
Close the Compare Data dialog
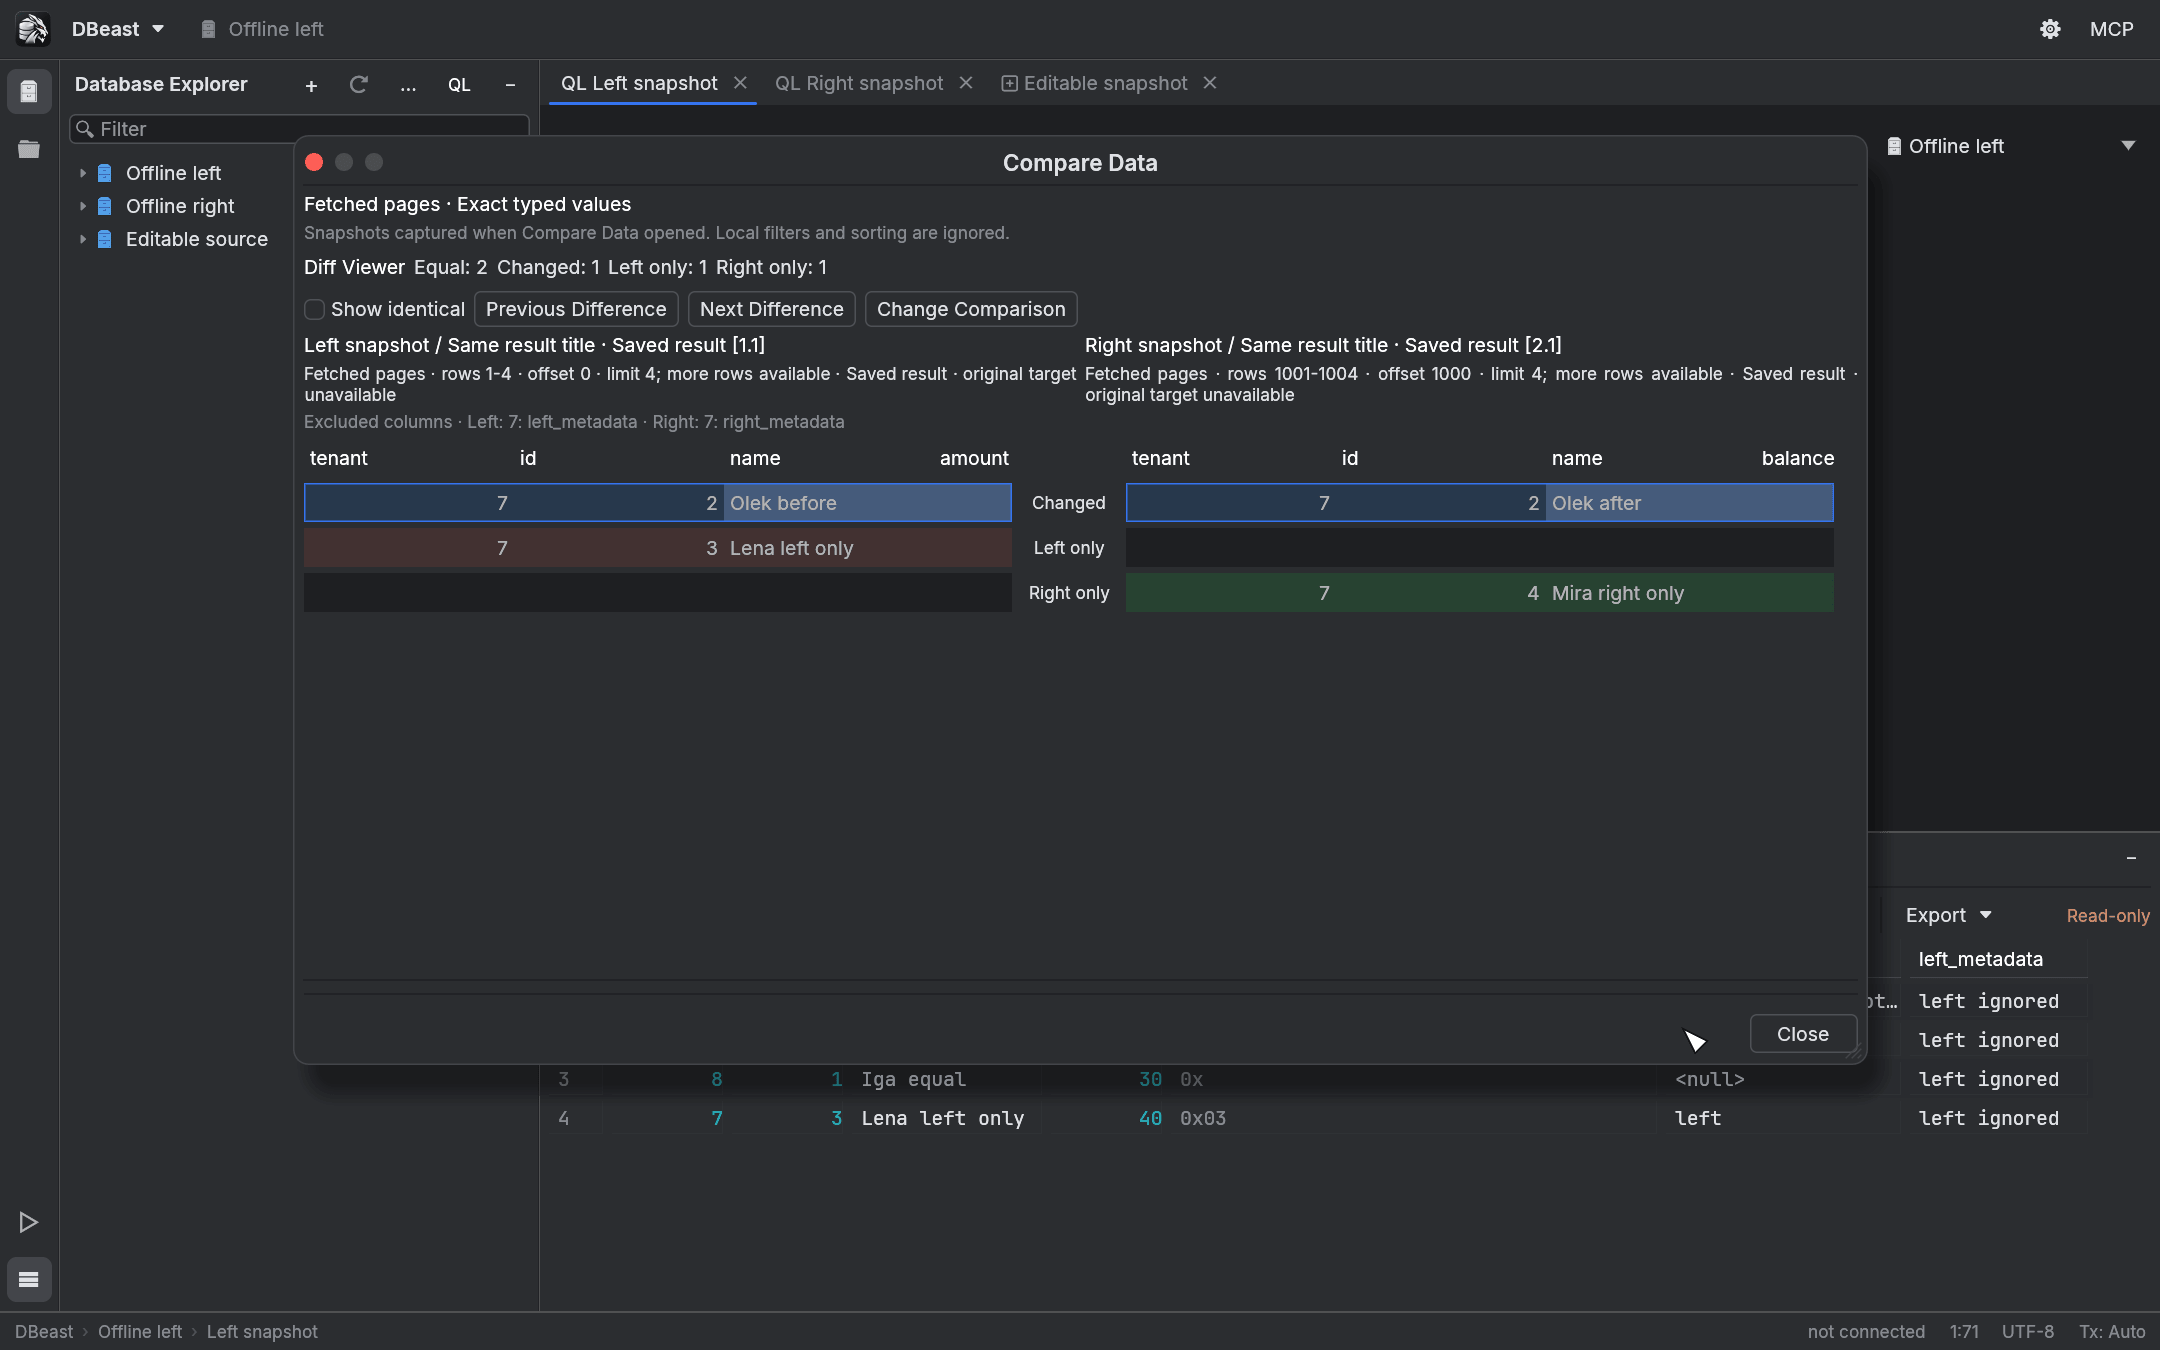click(x=1803, y=1034)
